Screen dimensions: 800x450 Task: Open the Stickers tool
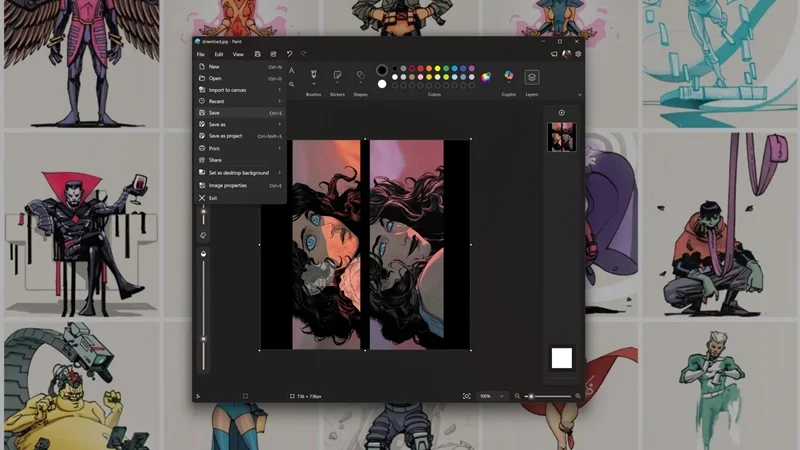point(337,75)
